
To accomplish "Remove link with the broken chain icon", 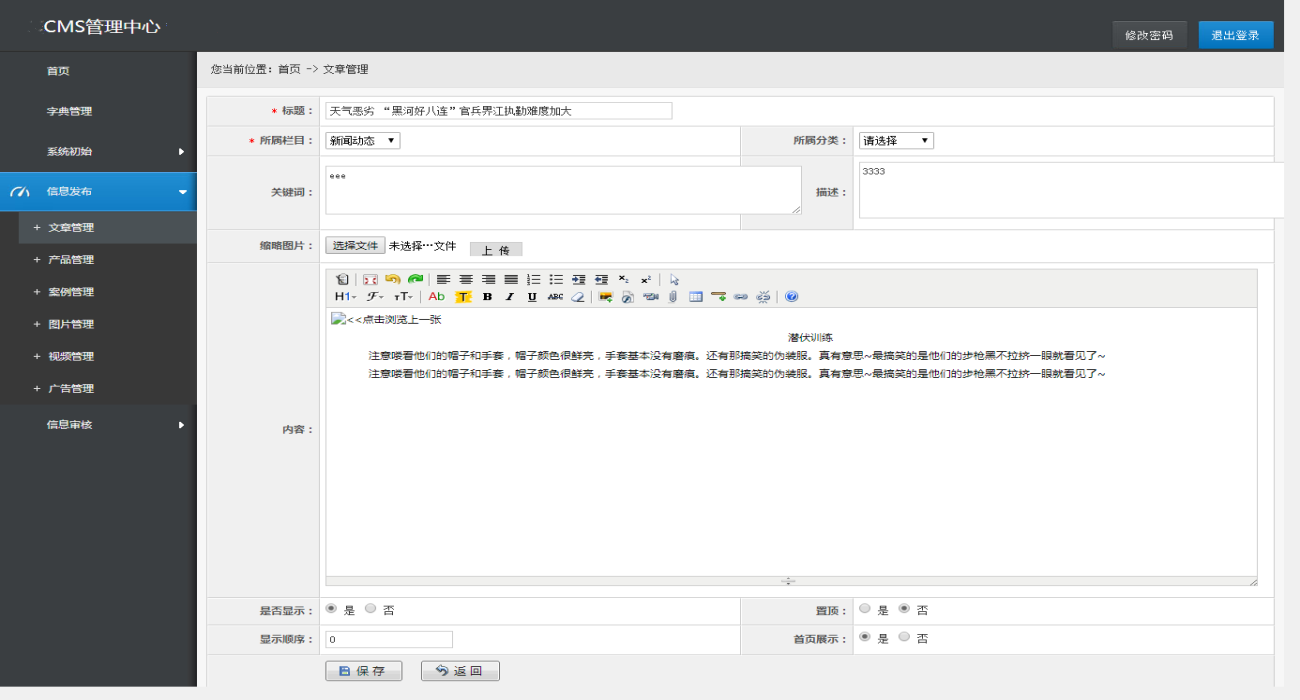I will 764,297.
